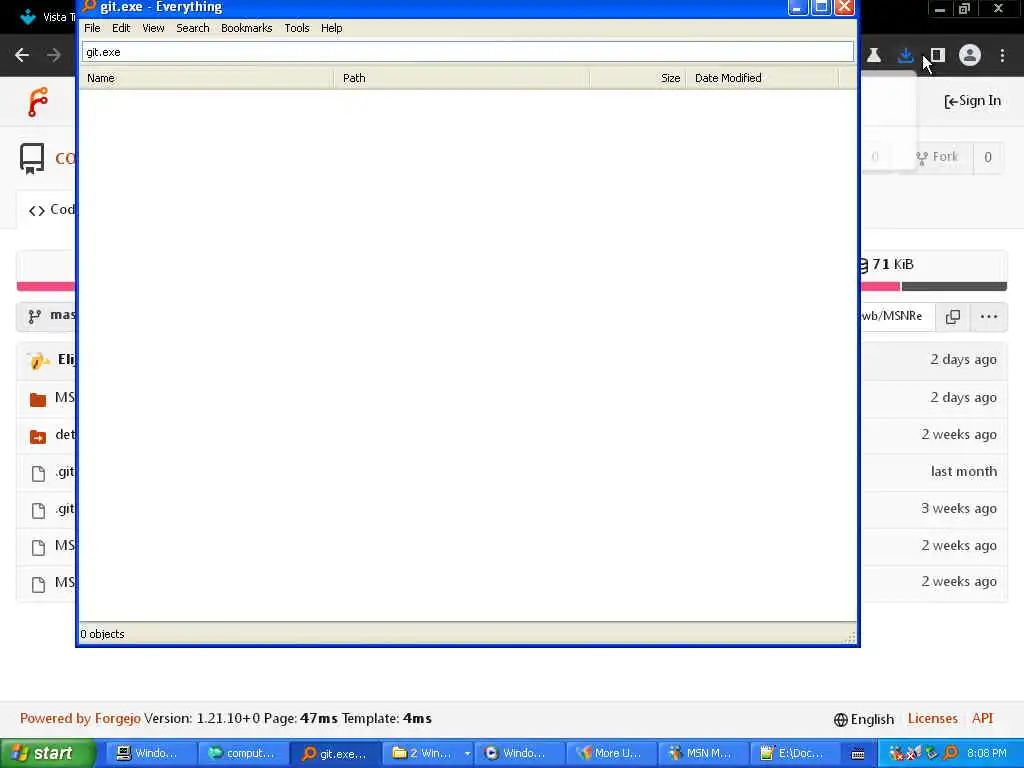
Task: Expand the 2 Win... taskbar group arrow
Action: 467,754
